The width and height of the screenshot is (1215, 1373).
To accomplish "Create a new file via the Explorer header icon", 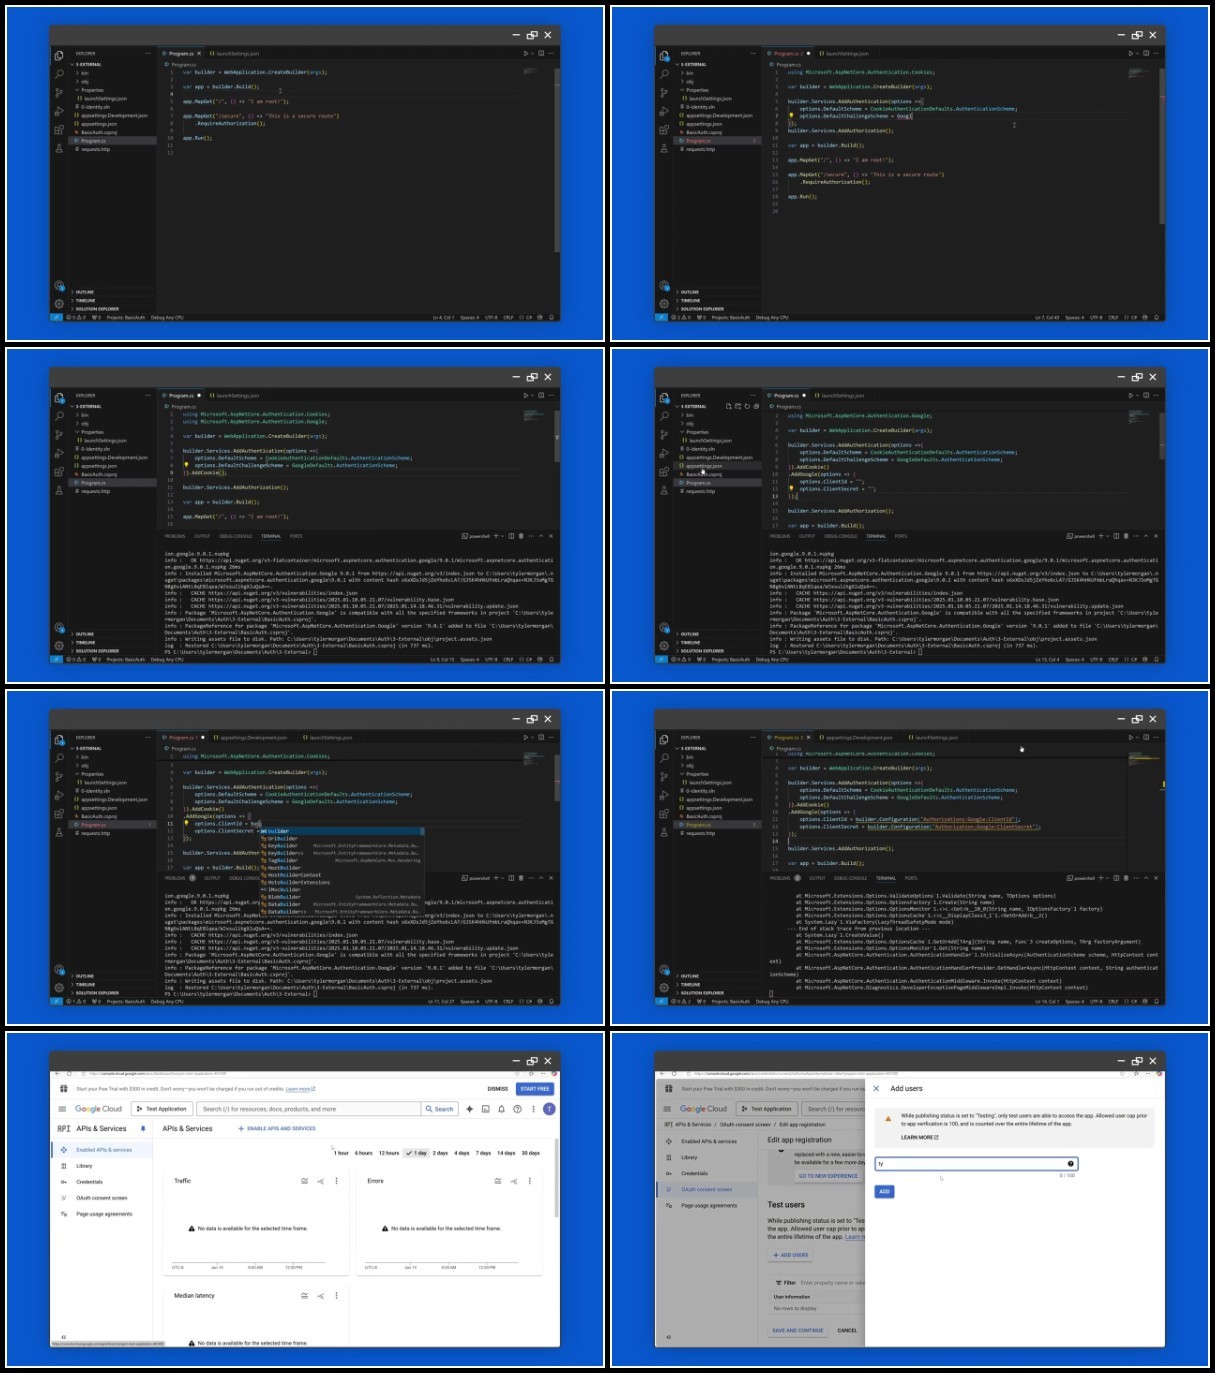I will click(728, 406).
